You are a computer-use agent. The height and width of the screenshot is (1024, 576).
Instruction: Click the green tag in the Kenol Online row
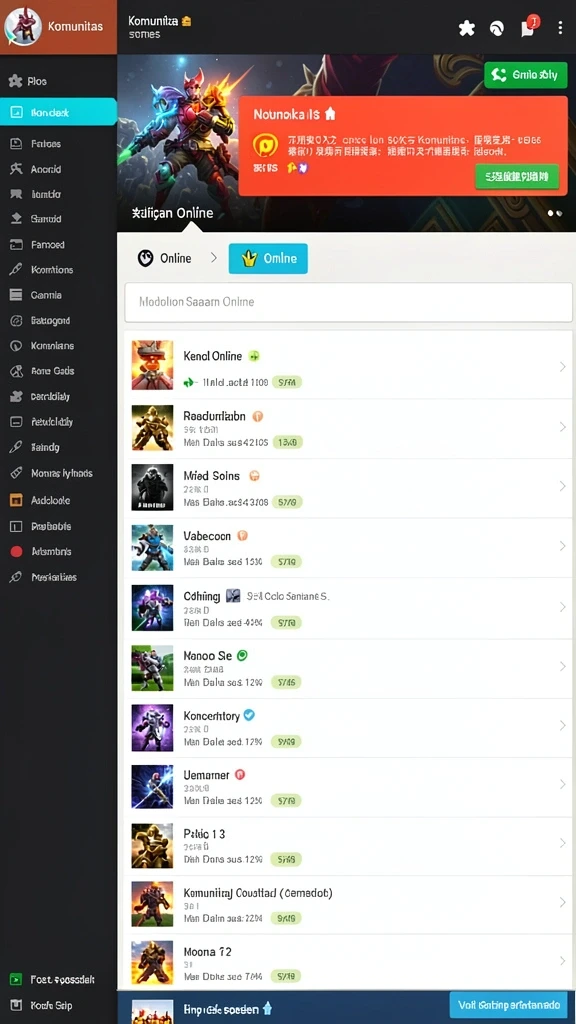coord(286,382)
